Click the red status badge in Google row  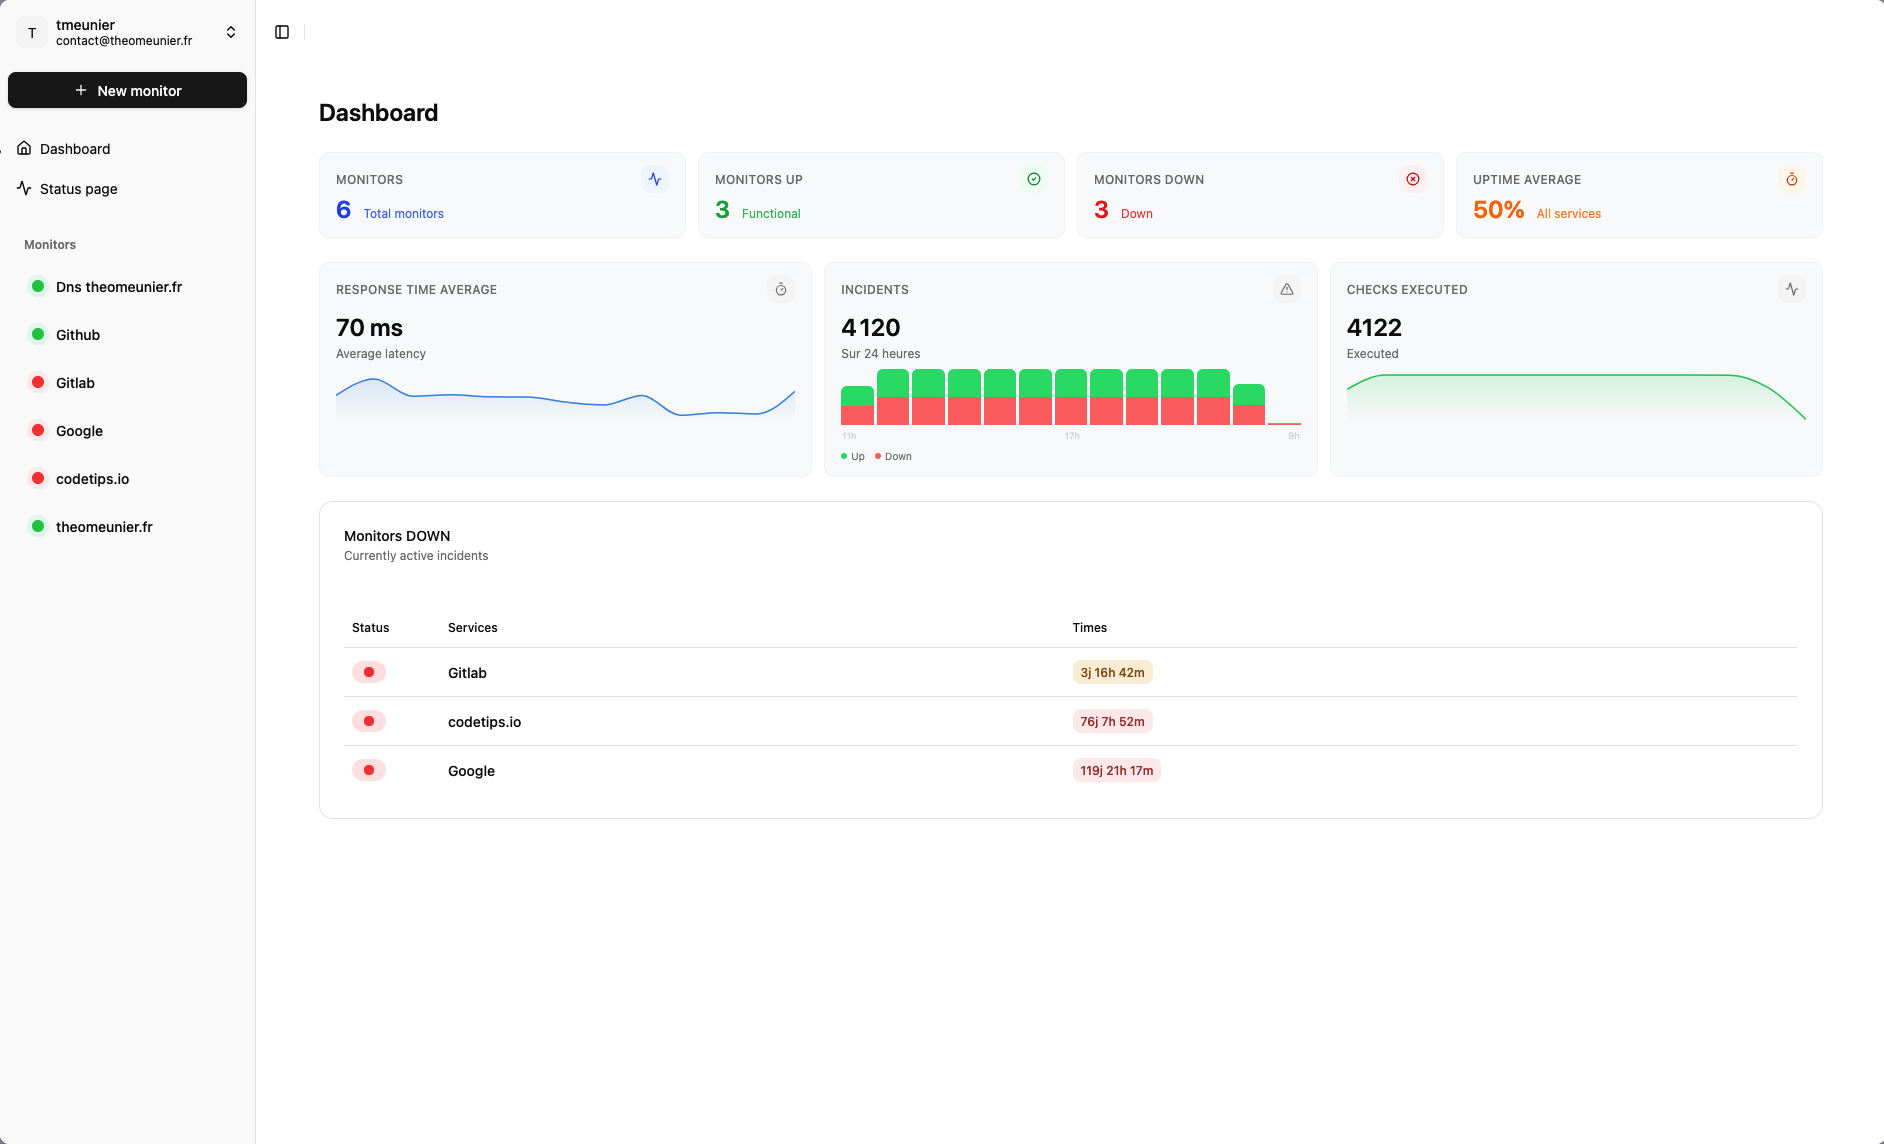tap(369, 770)
